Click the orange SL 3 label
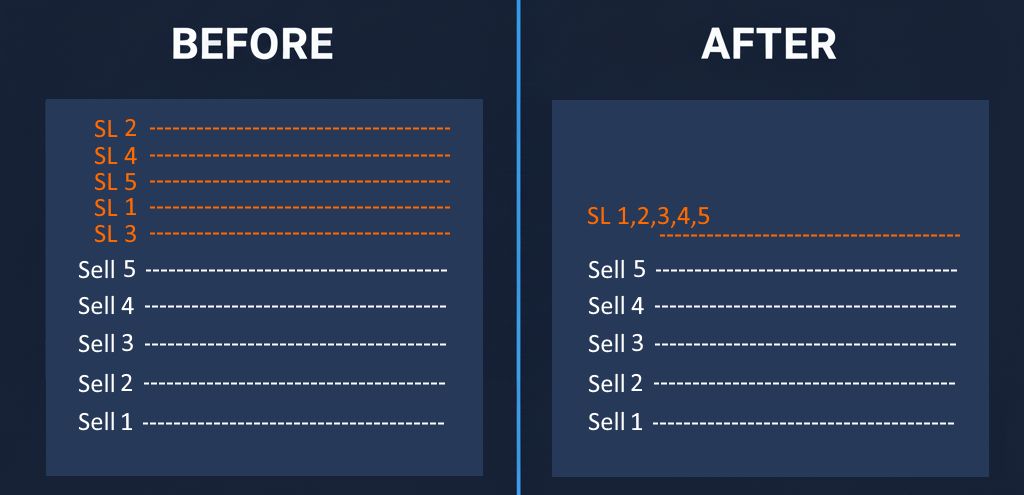This screenshot has height=495, width=1024. 115,234
